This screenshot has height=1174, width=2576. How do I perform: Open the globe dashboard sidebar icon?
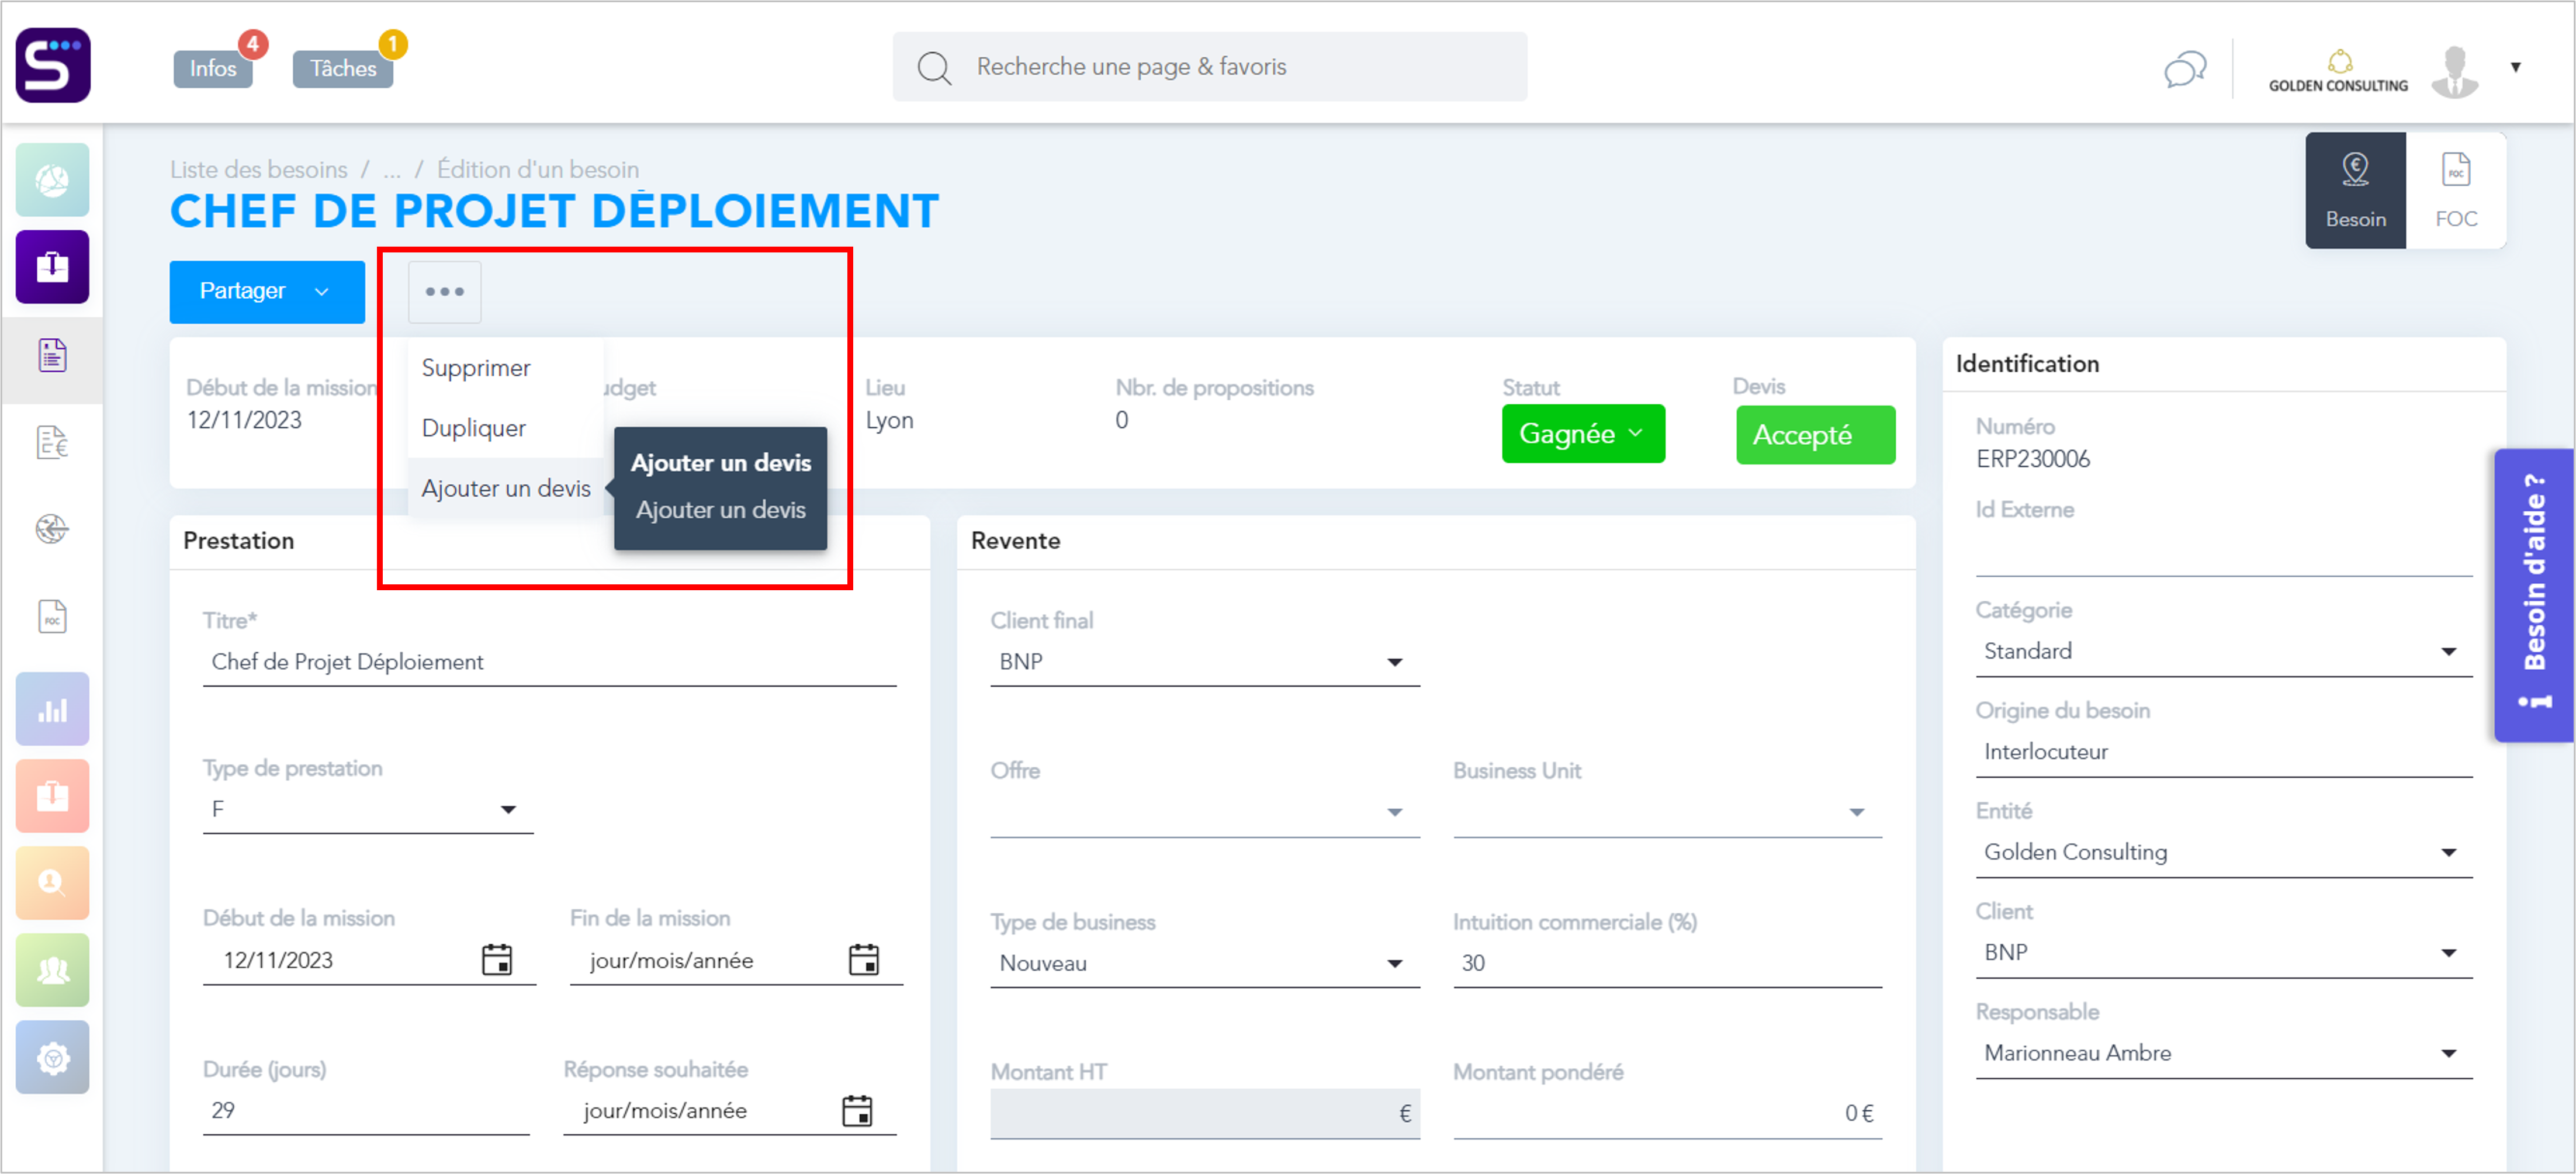tap(52, 180)
